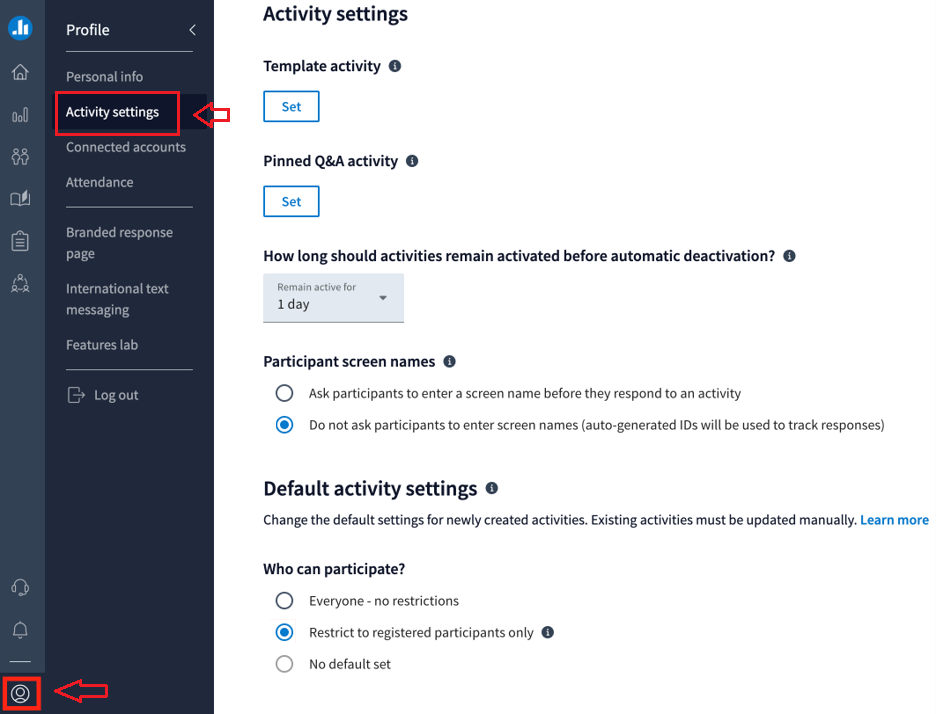The width and height of the screenshot is (936, 714).
Task: Collapse the Profile panel with the chevron
Action: tap(192, 30)
